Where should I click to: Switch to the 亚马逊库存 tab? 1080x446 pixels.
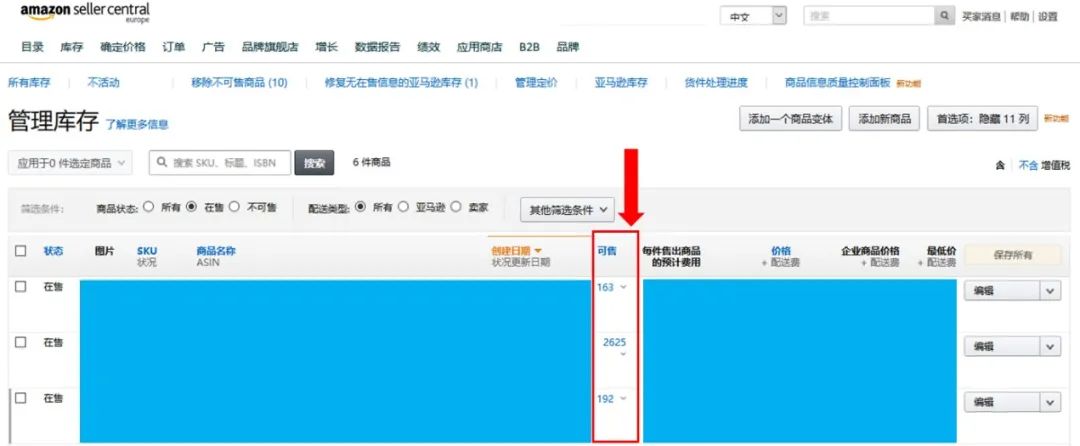point(620,83)
